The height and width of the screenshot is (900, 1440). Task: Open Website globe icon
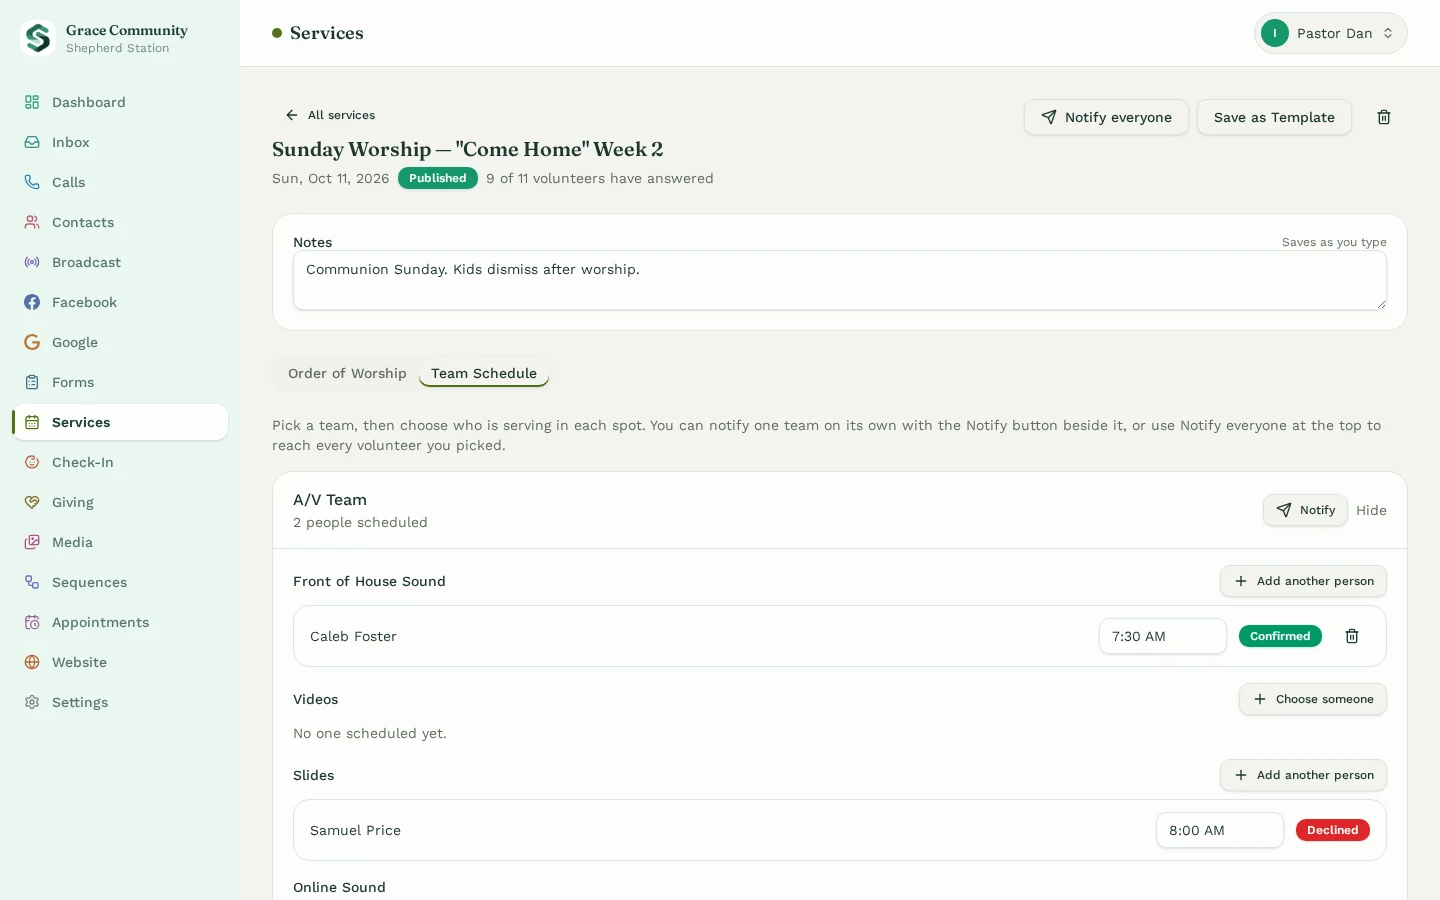pyautogui.click(x=32, y=662)
